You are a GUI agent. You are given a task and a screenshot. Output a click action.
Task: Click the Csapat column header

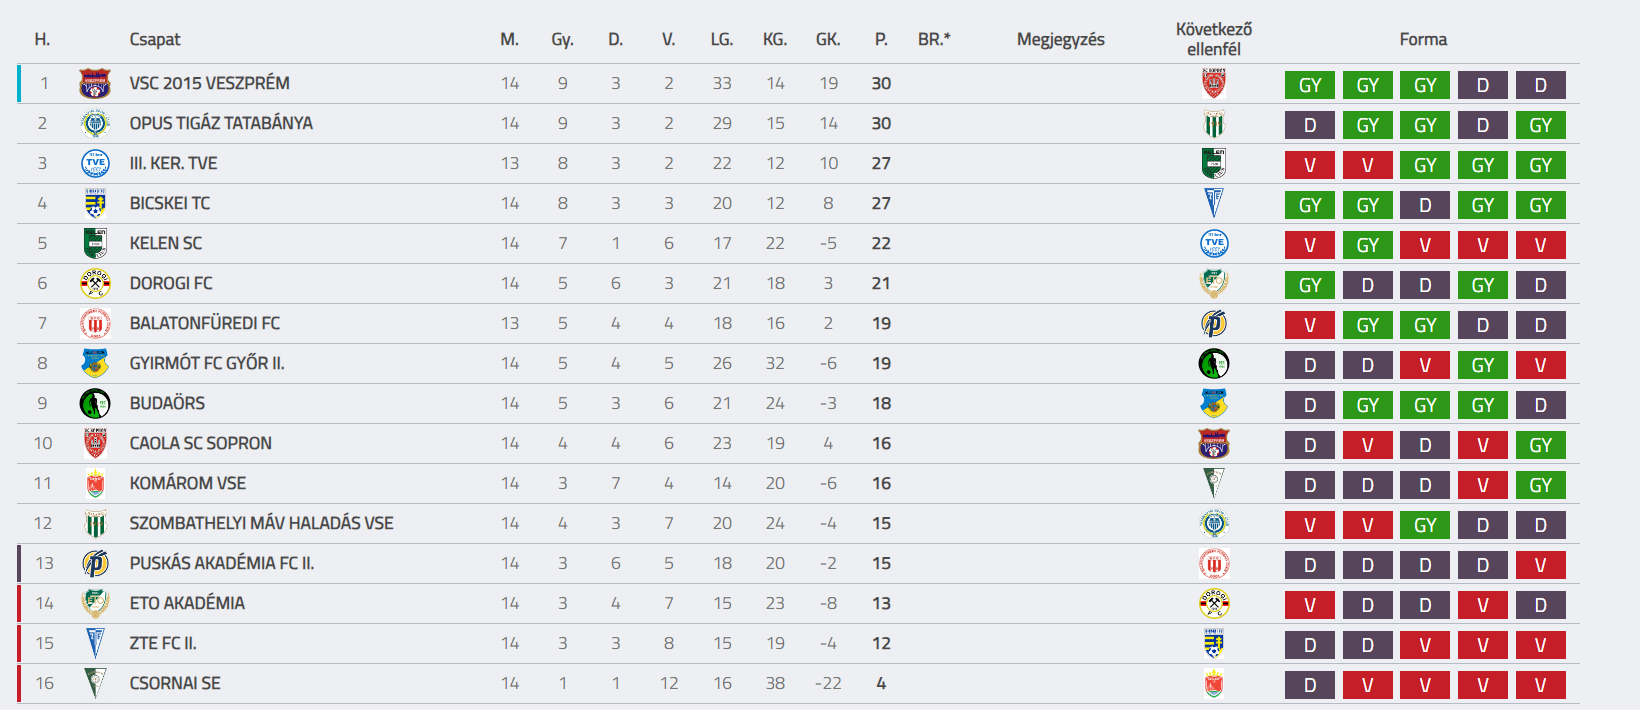pyautogui.click(x=155, y=40)
